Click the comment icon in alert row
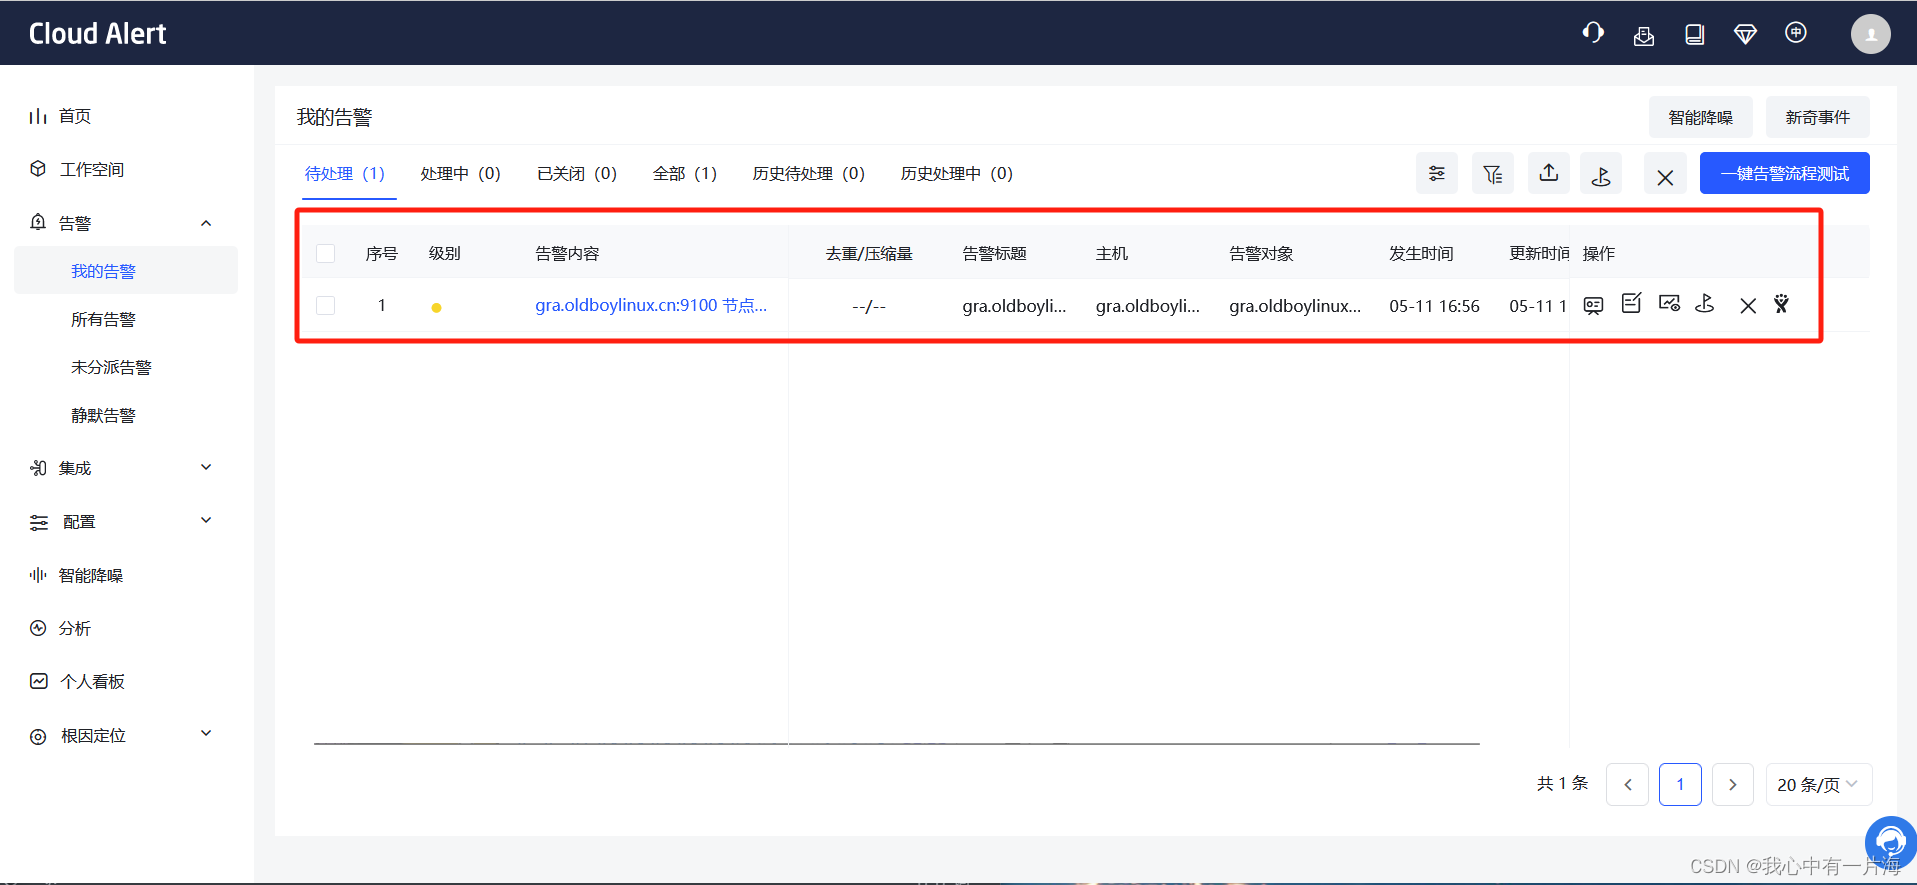The image size is (1917, 885). 1594,305
